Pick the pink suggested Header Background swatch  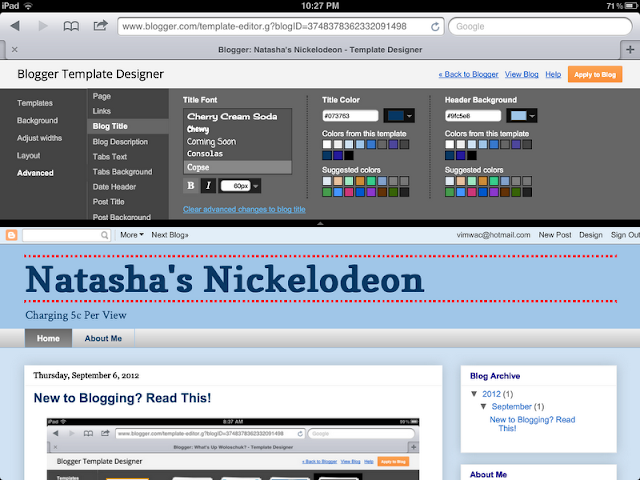(472, 192)
